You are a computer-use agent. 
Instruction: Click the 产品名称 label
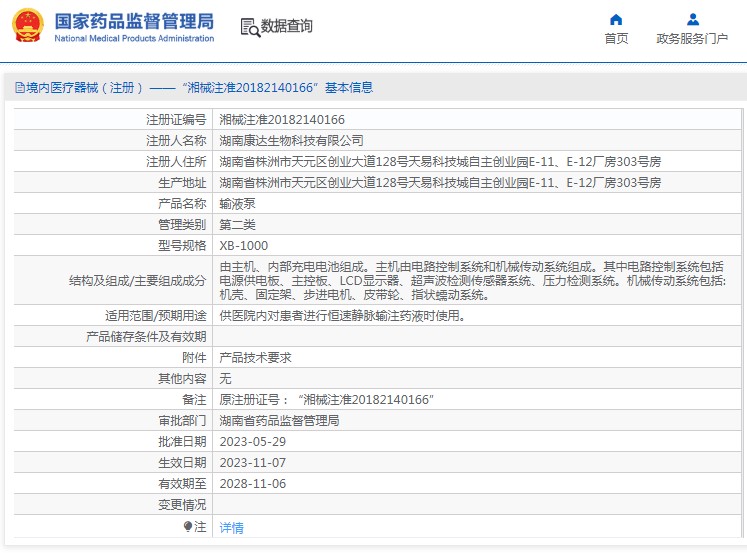click(182, 203)
